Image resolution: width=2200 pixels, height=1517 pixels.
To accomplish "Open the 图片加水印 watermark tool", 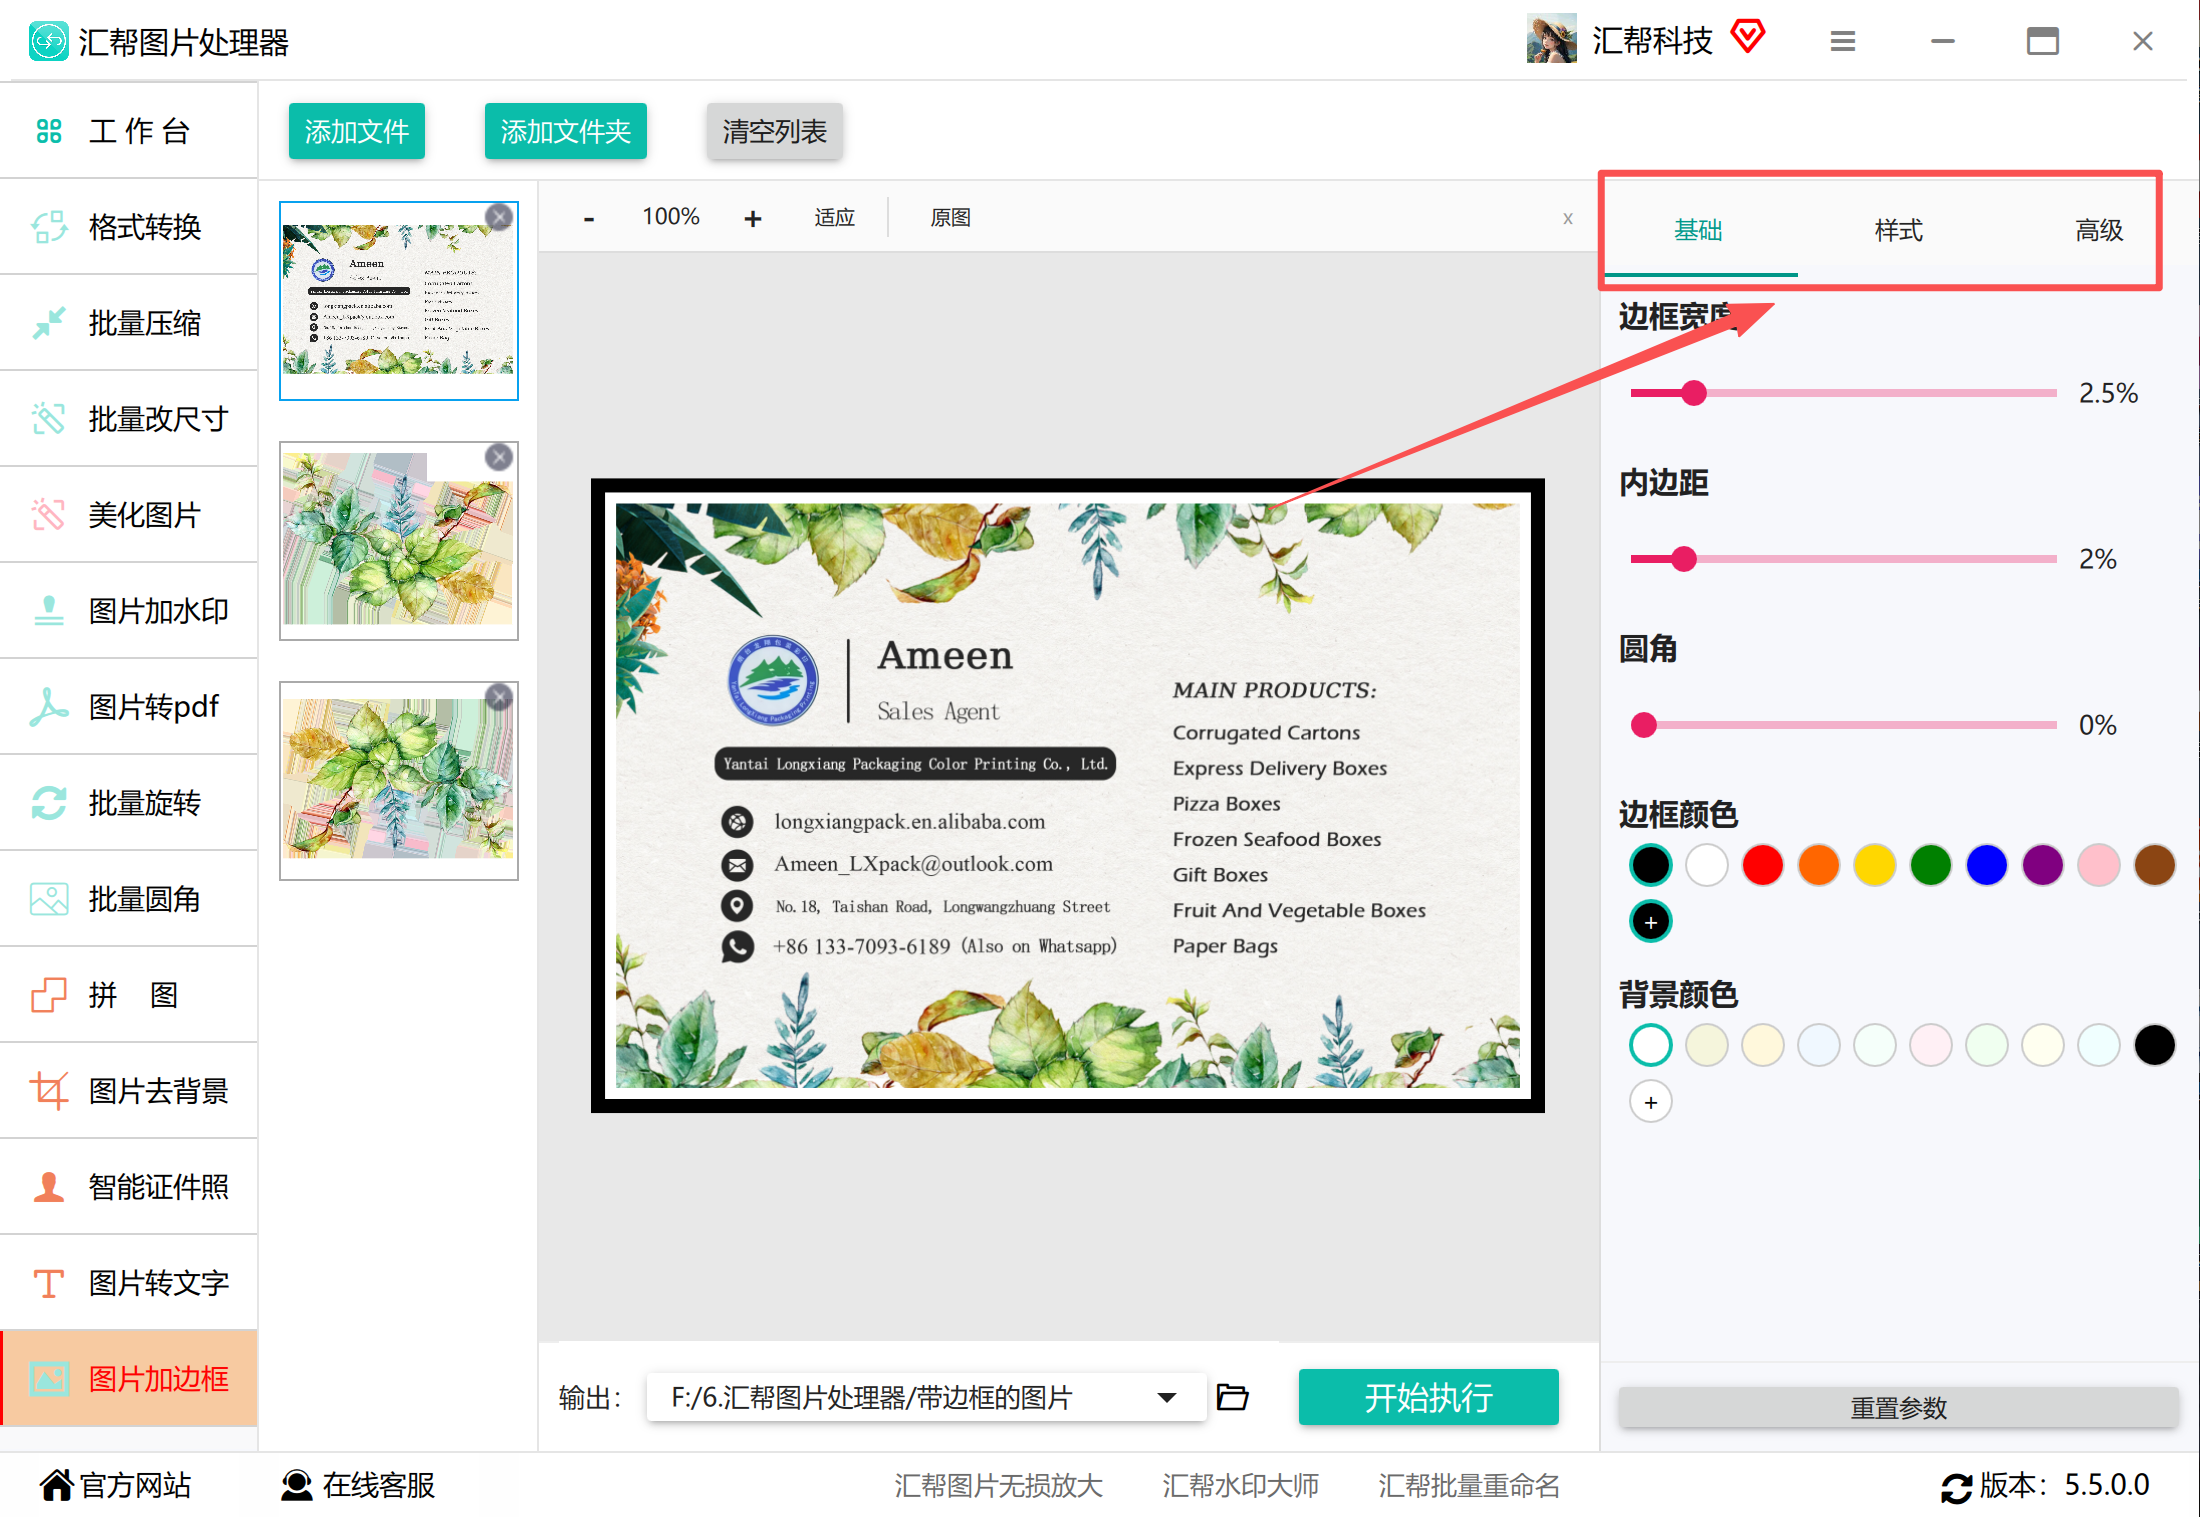I will point(129,611).
